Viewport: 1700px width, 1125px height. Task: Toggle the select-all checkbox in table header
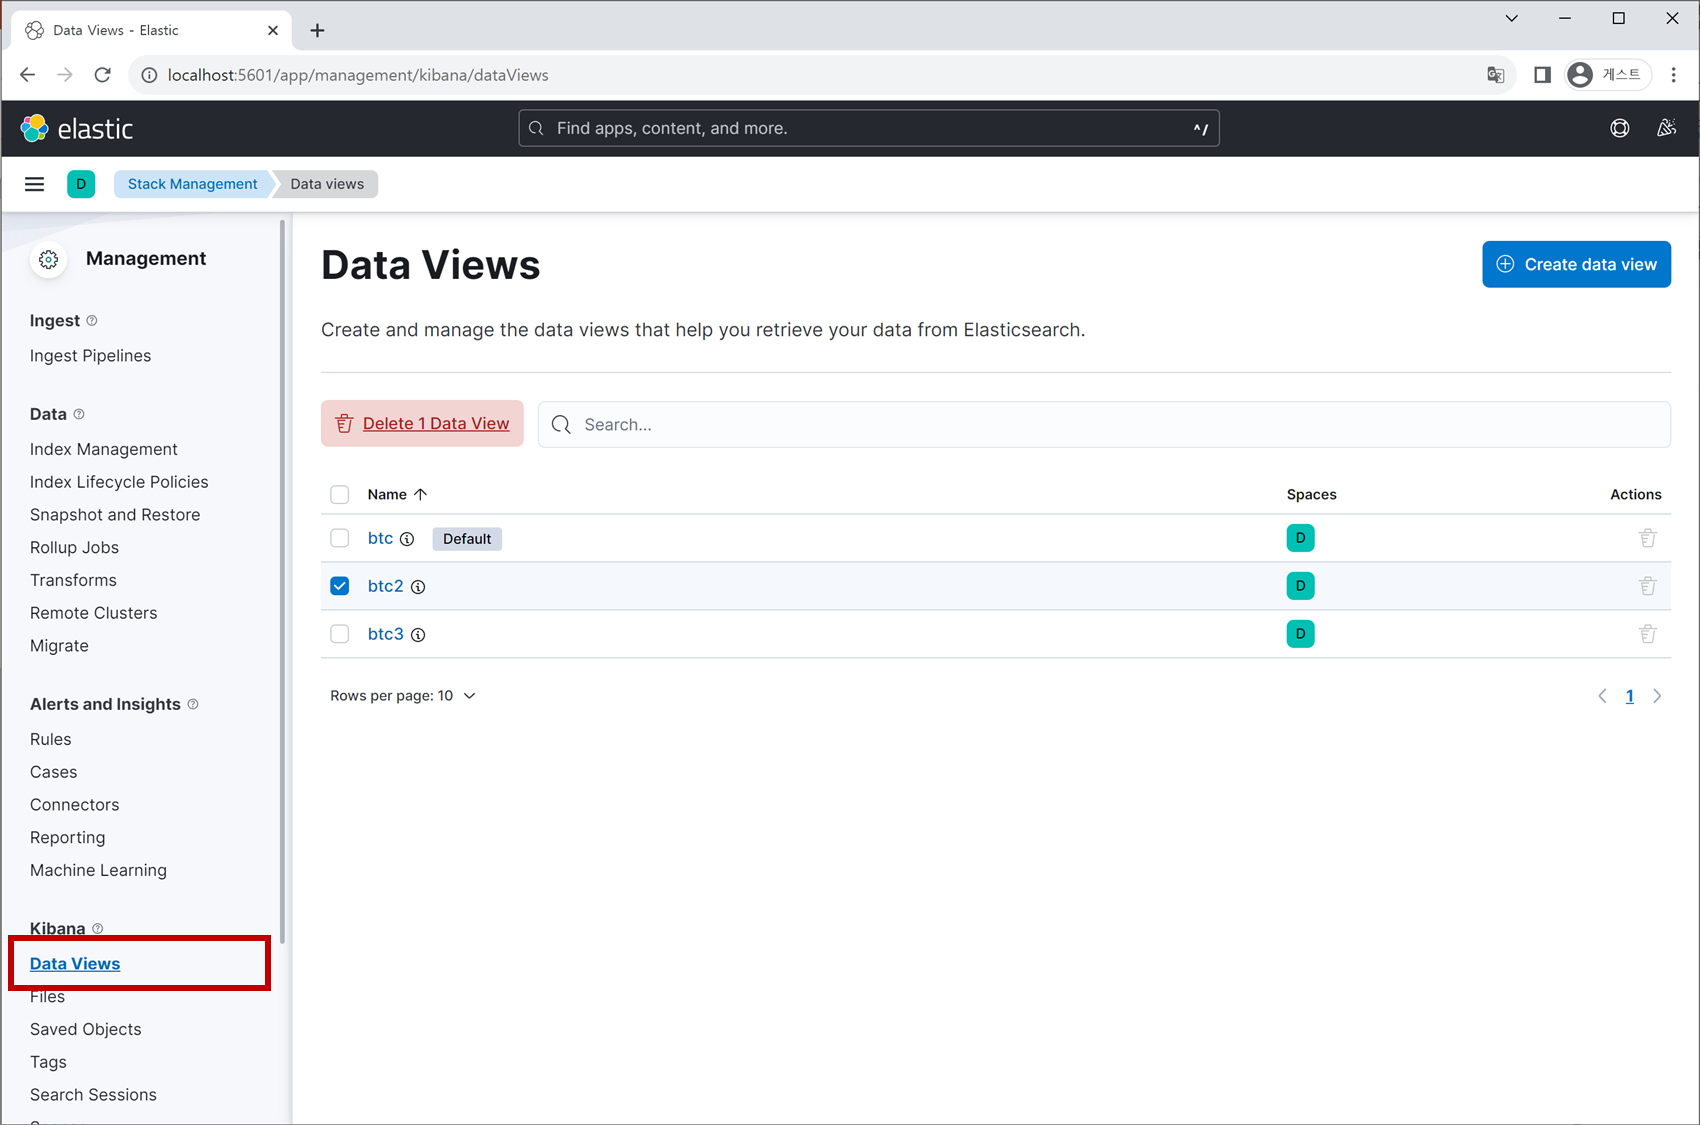coord(340,495)
